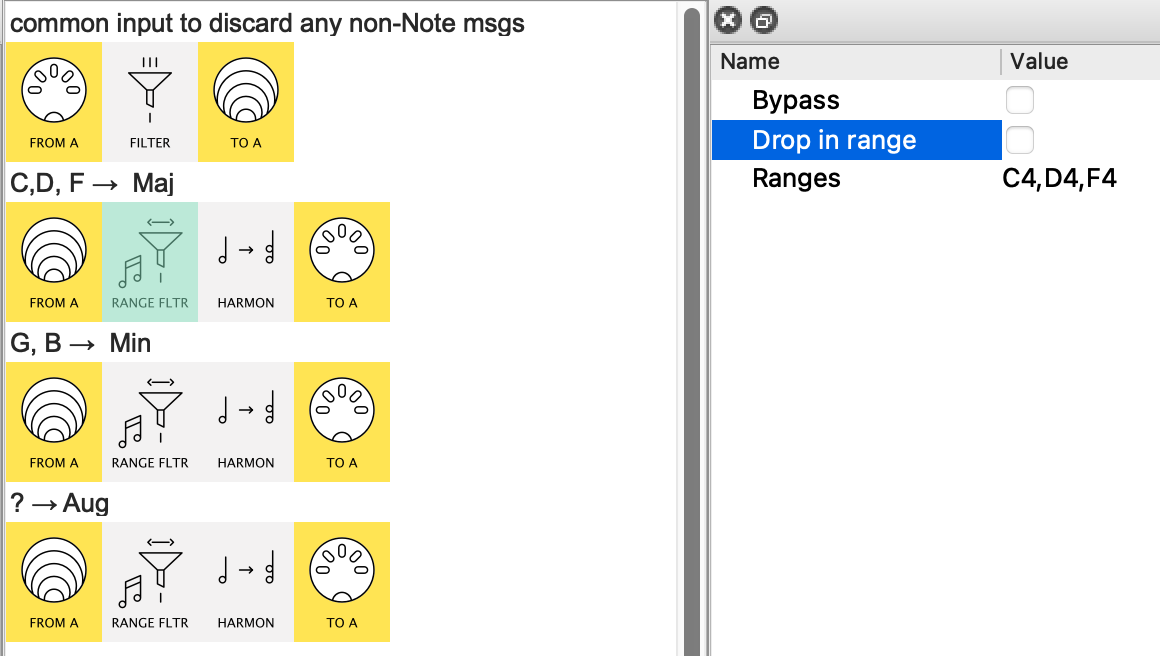Undock the properties panel with float button
1160x656 pixels.
(763, 20)
